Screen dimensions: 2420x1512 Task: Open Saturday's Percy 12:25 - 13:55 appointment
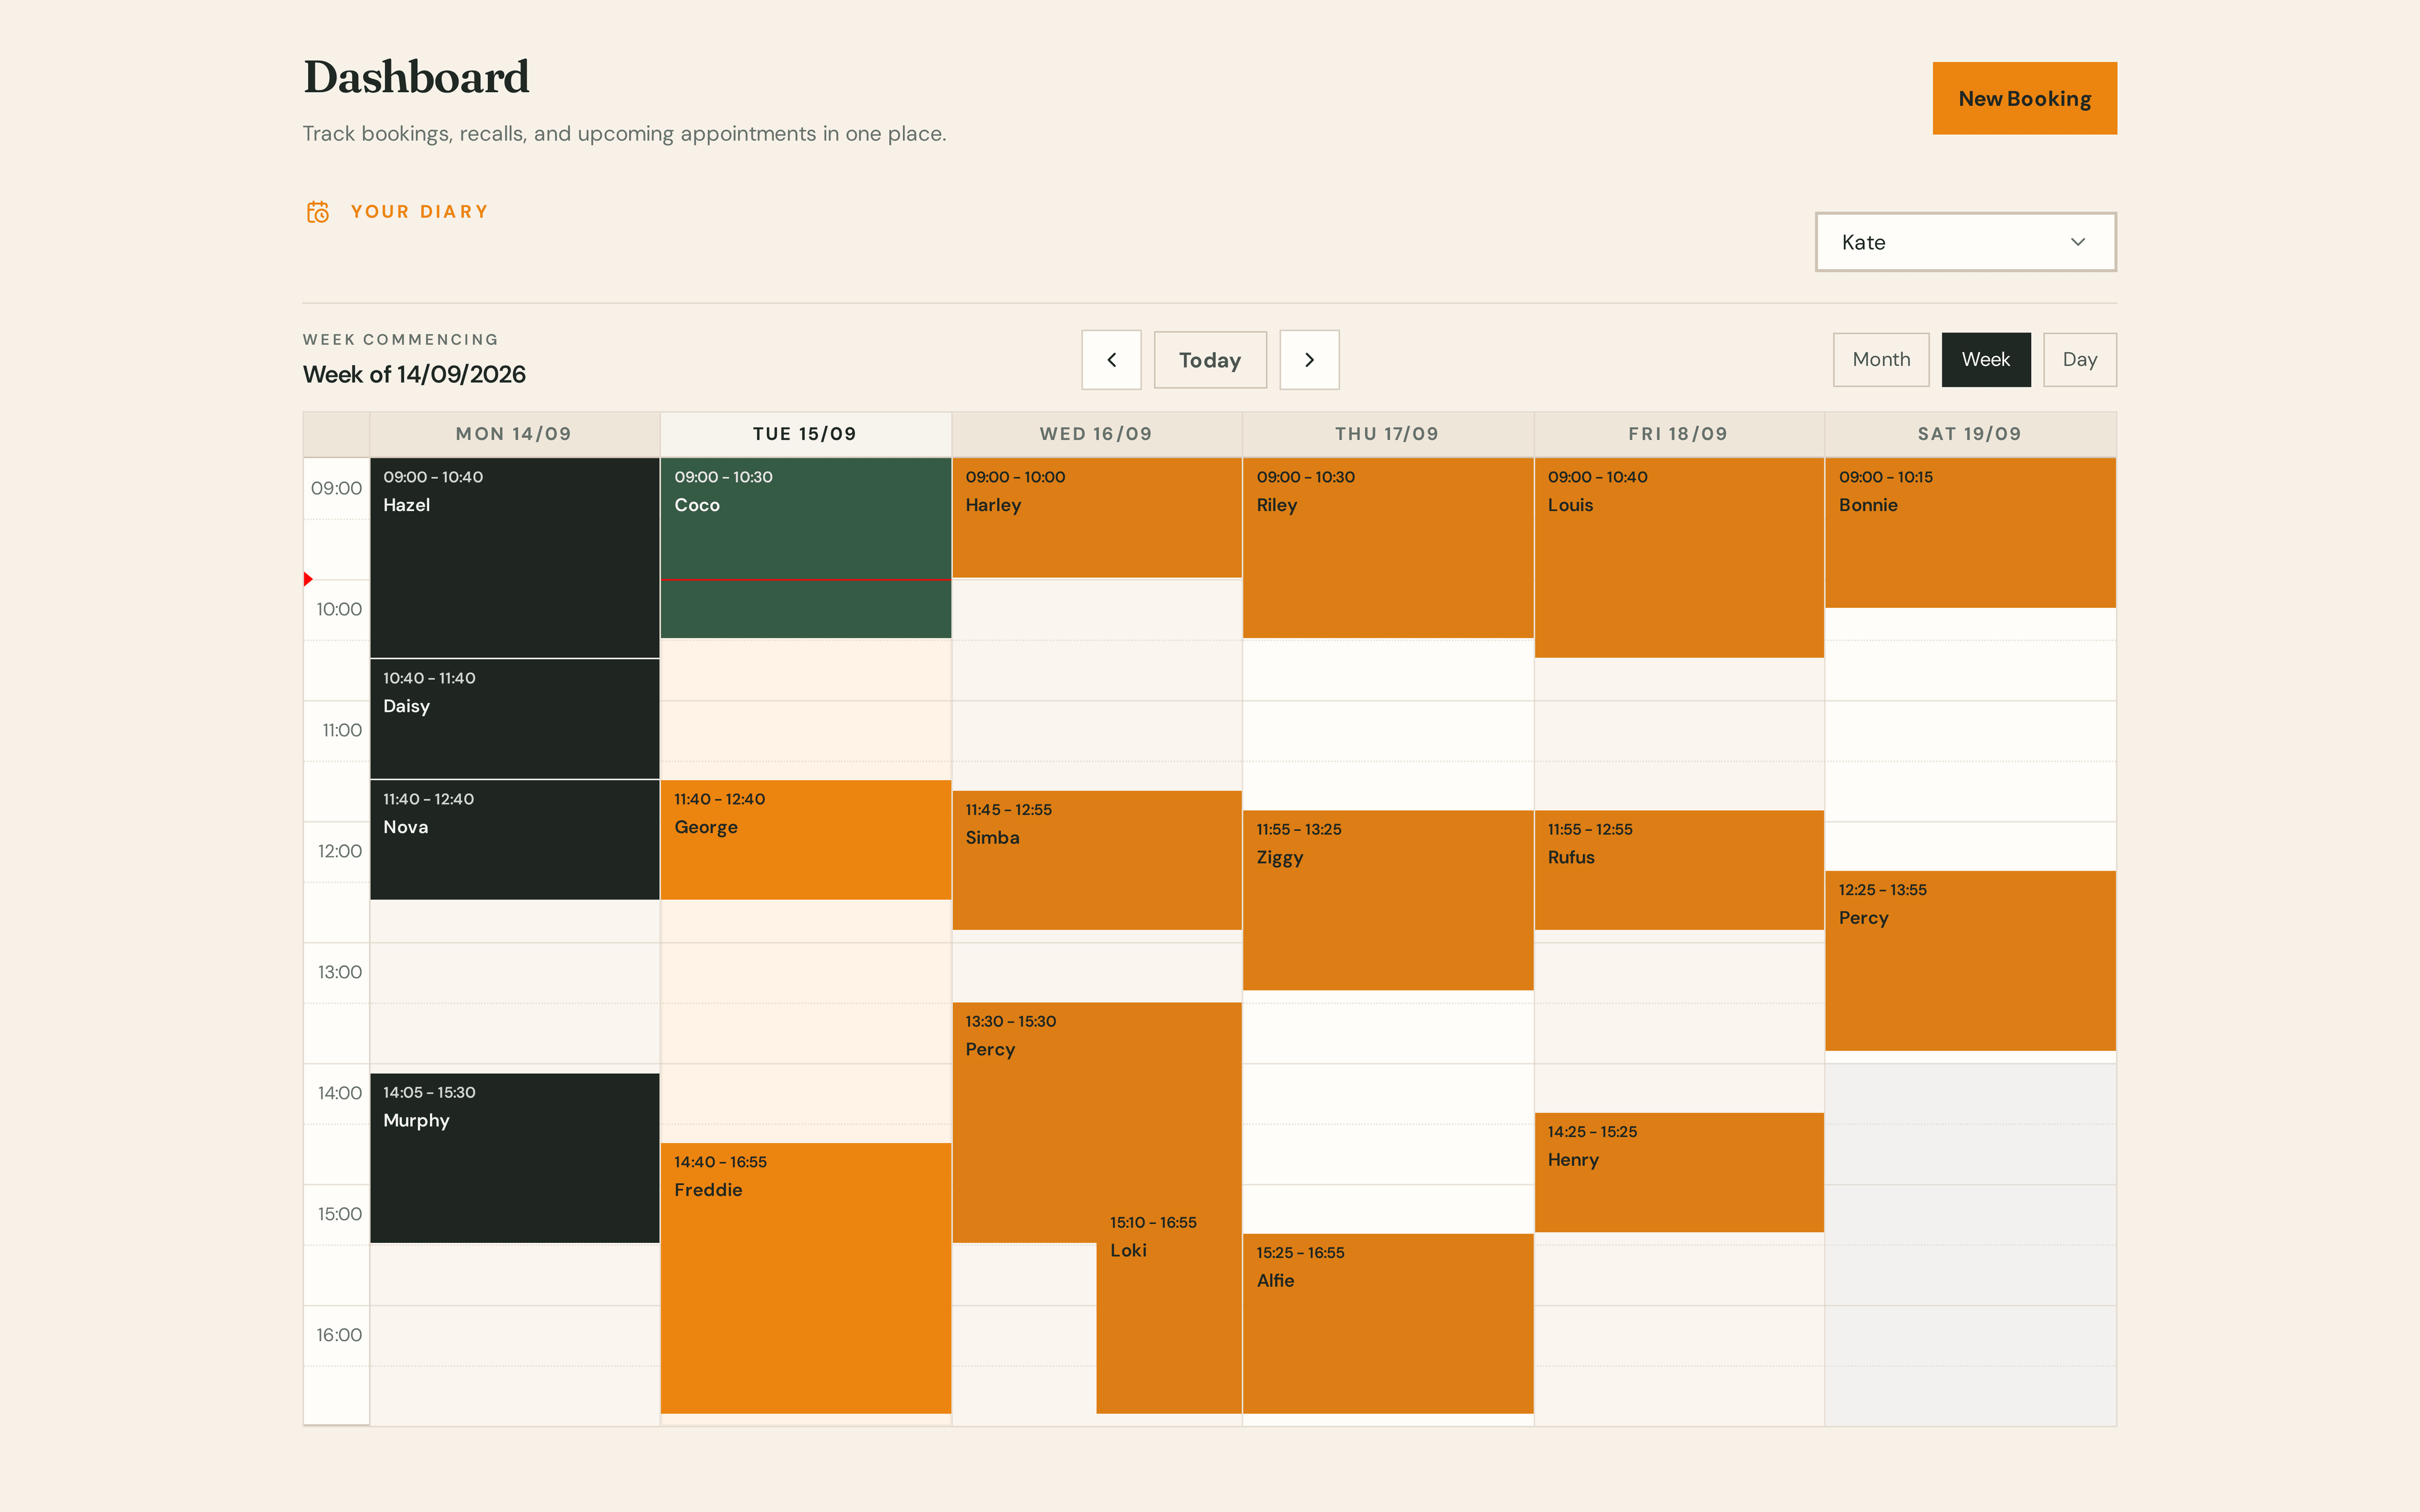click(x=1969, y=961)
